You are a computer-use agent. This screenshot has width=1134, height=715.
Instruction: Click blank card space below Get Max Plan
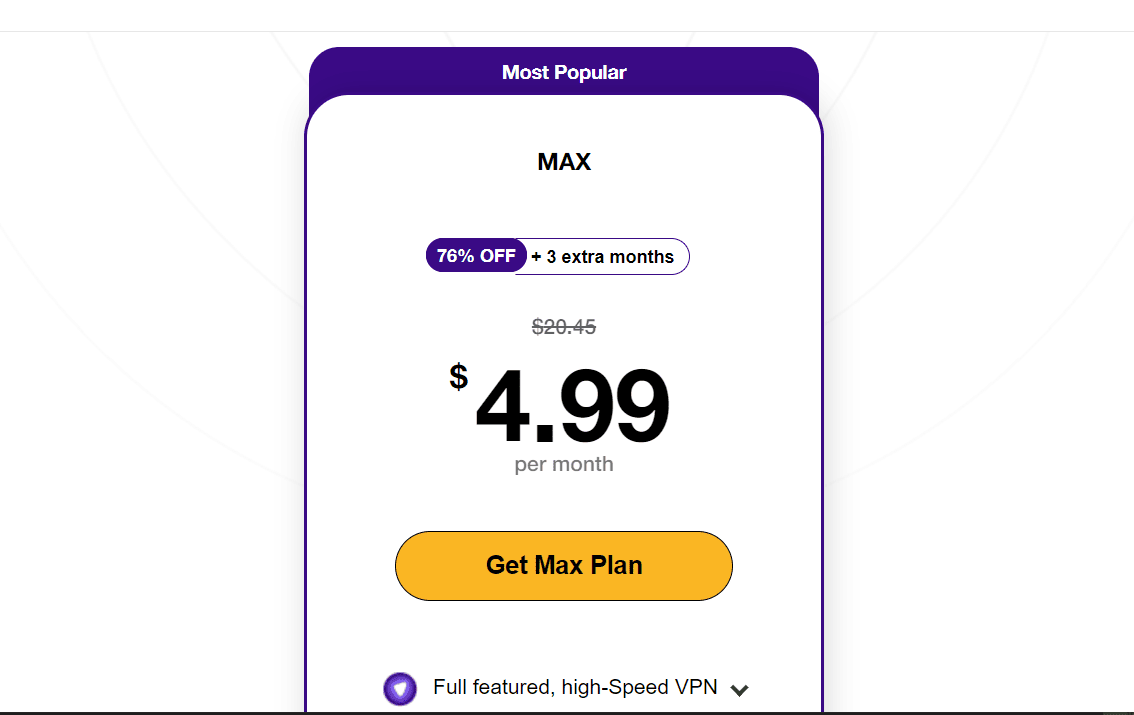563,635
